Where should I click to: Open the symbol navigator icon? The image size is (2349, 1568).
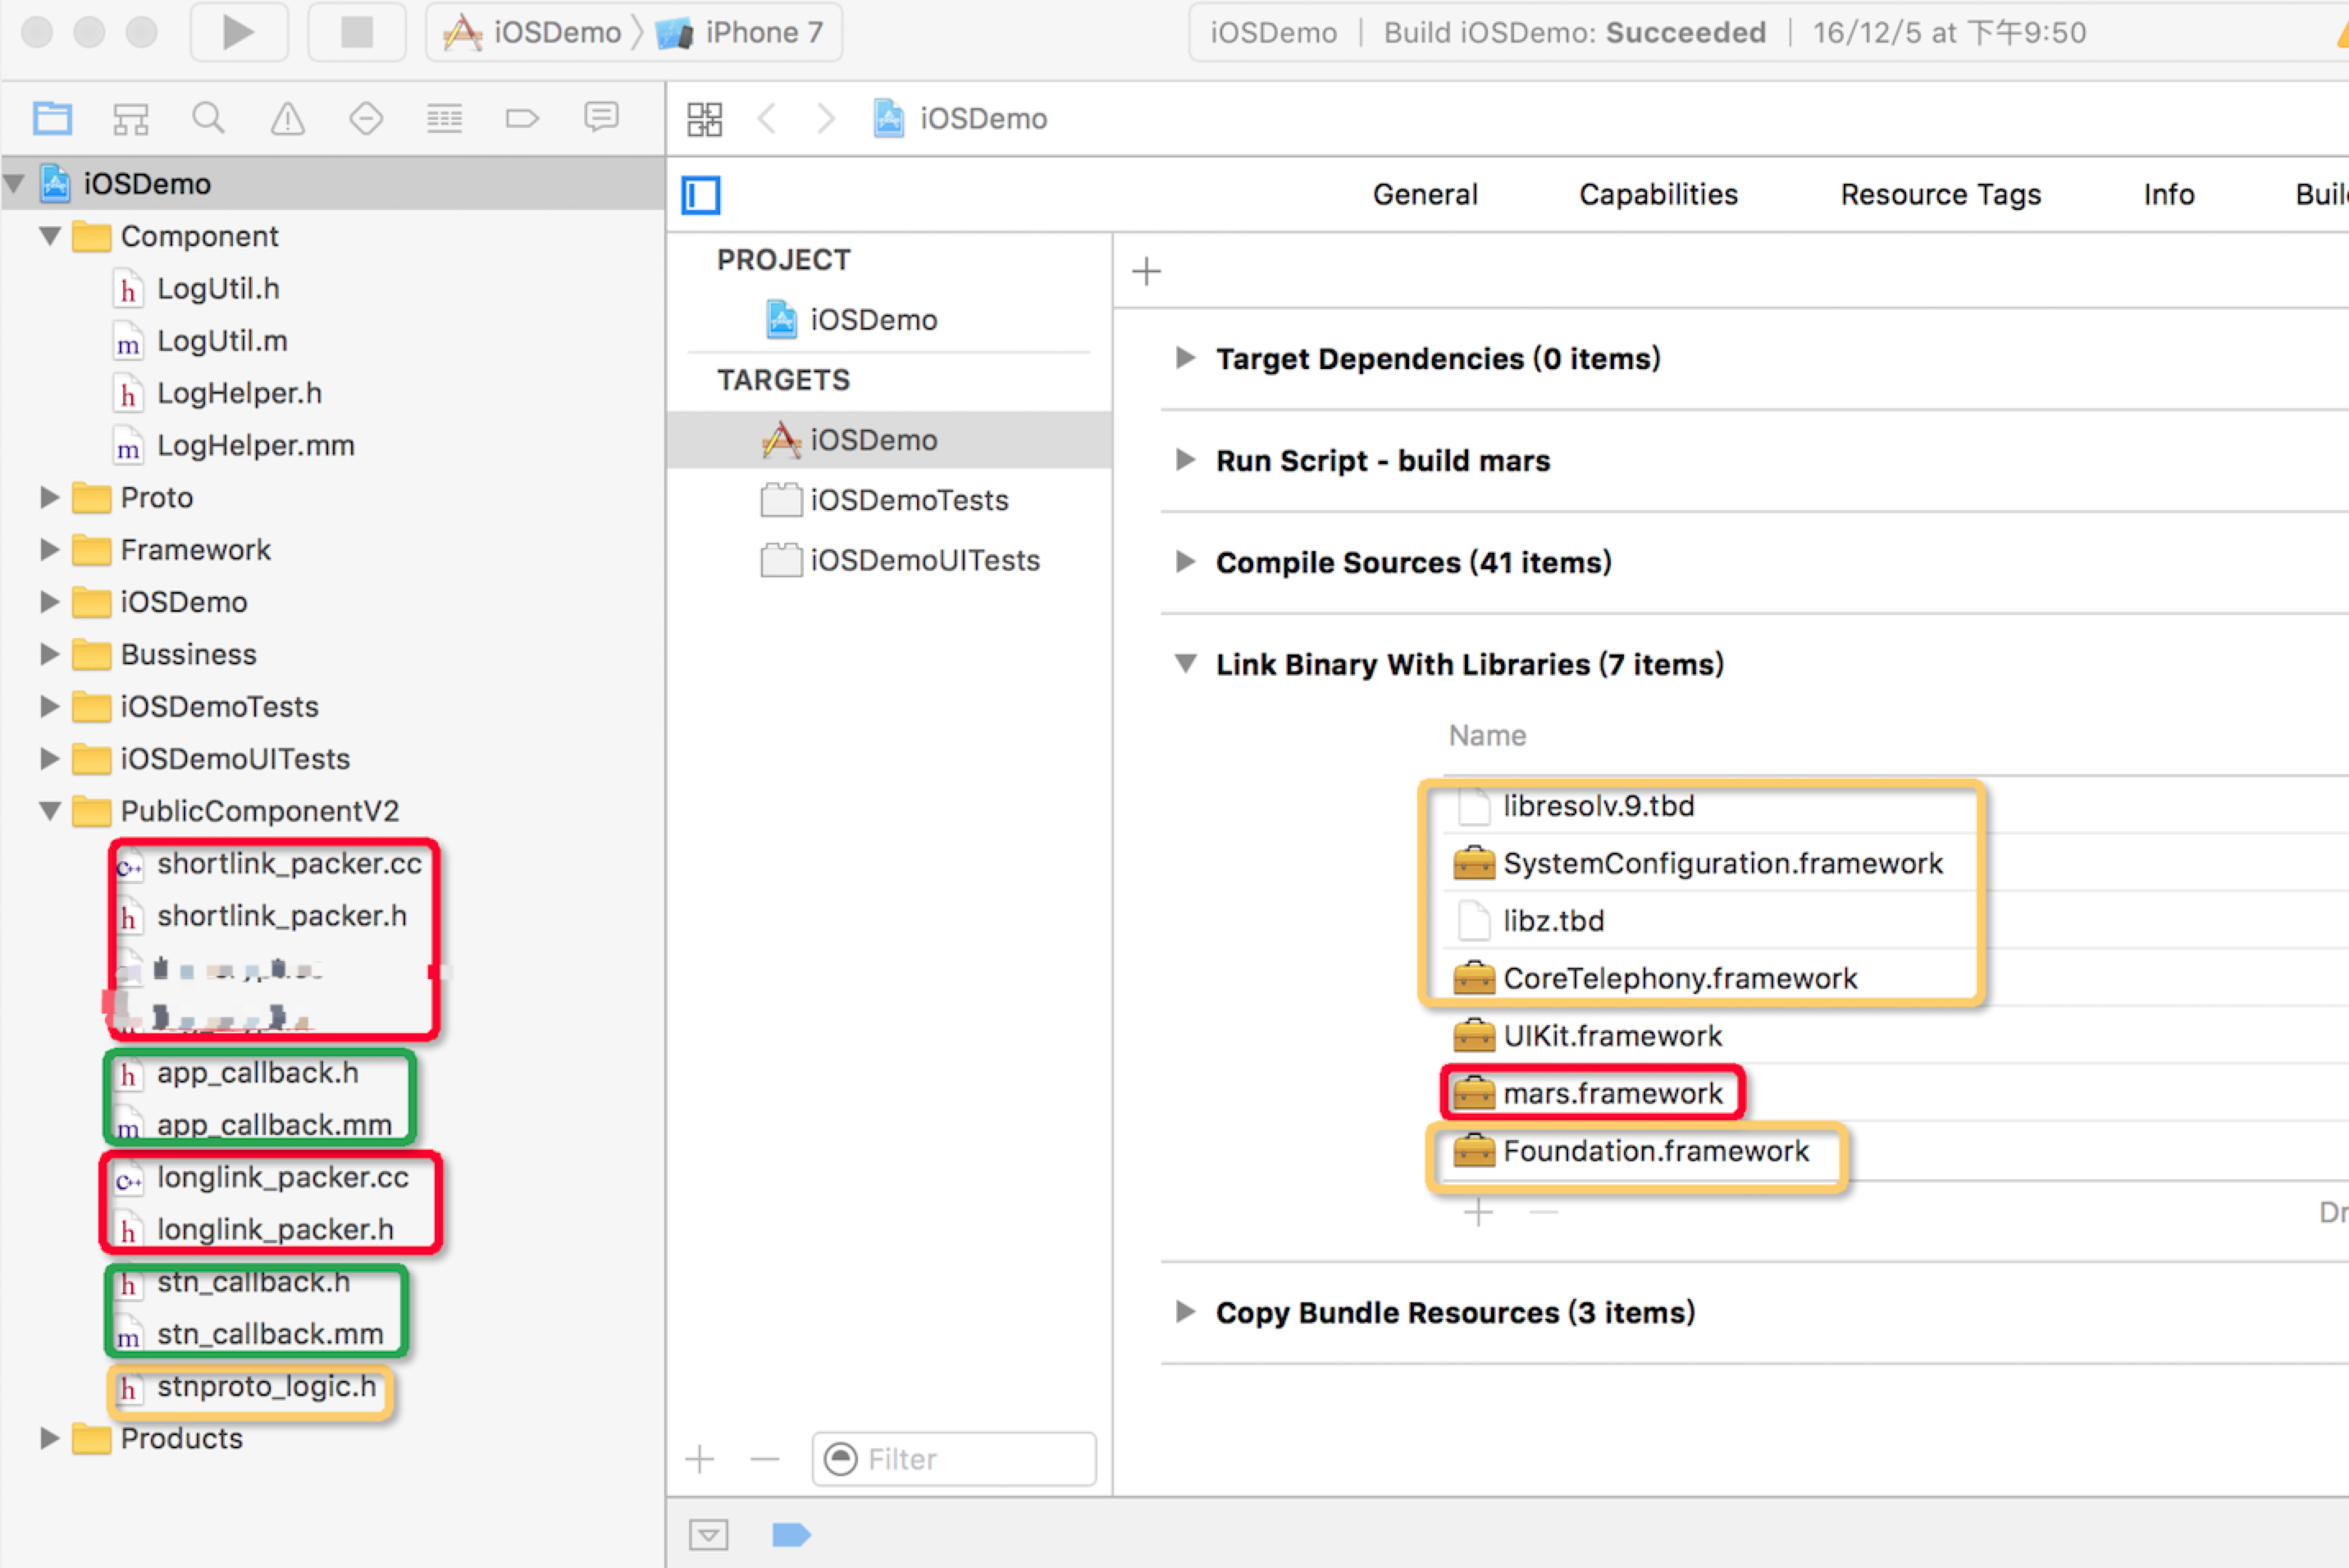tap(130, 119)
